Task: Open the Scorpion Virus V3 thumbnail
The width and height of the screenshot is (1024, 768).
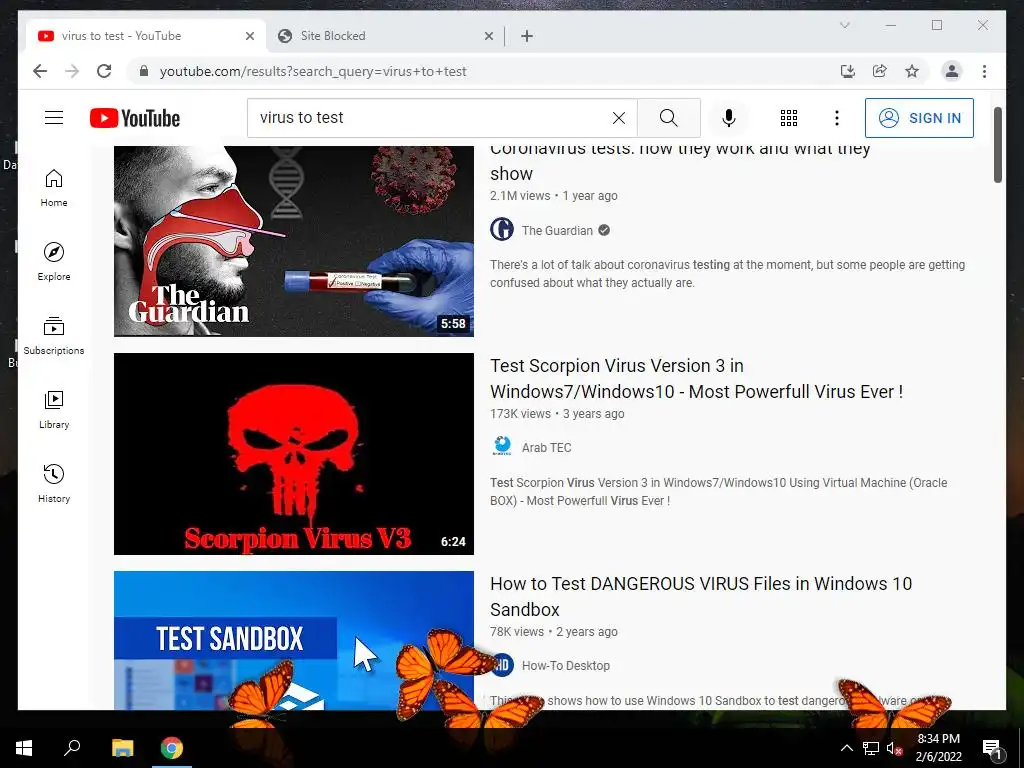Action: 294,454
